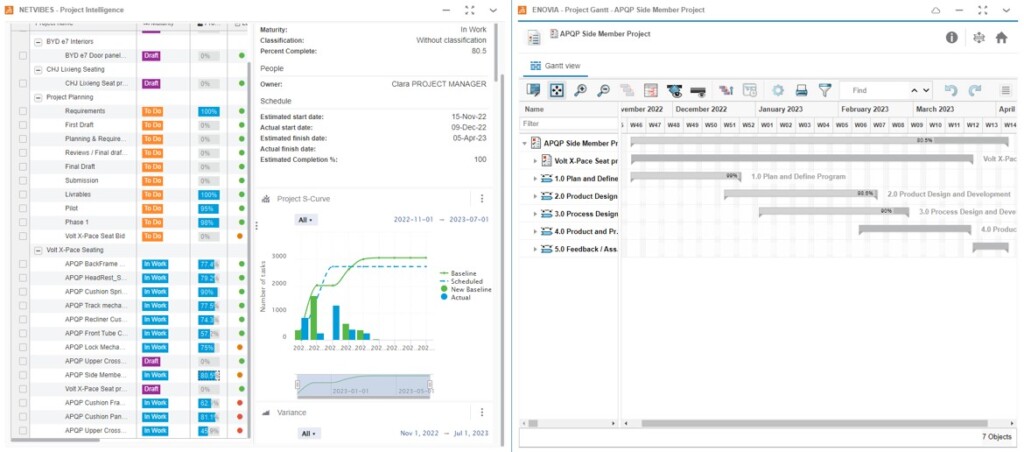Click the S-Curve range slider right handle
Screen dimensions: 1024x452
click(430, 385)
